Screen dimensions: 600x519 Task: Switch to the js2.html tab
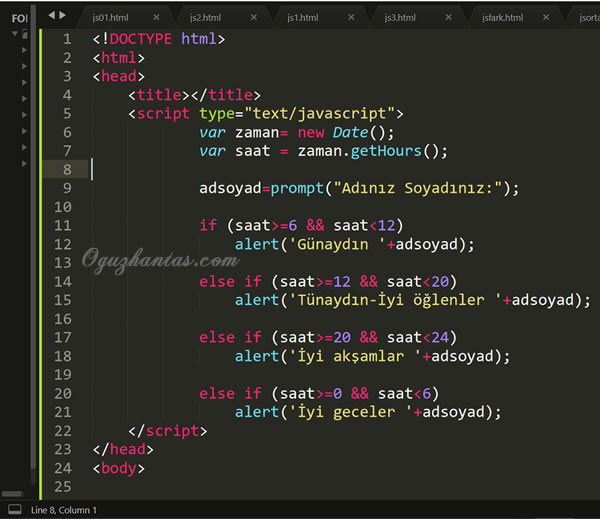click(205, 18)
